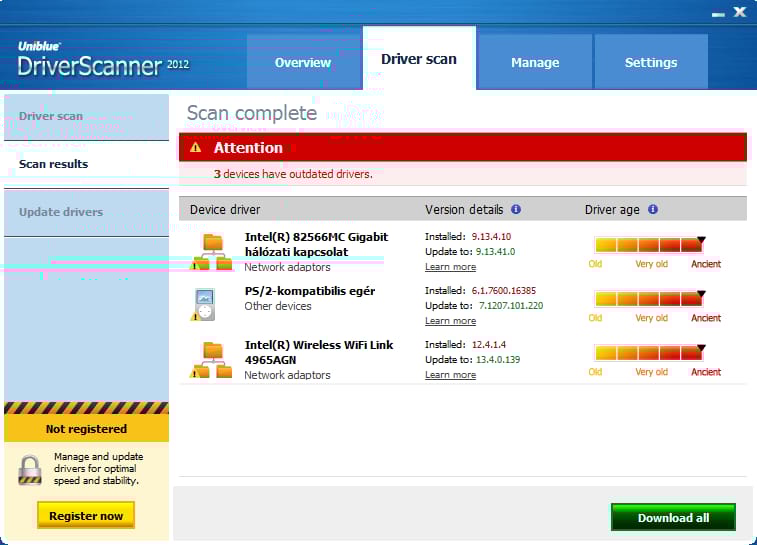Click the Download all button
Screen dimensions: 757x545
tap(673, 517)
